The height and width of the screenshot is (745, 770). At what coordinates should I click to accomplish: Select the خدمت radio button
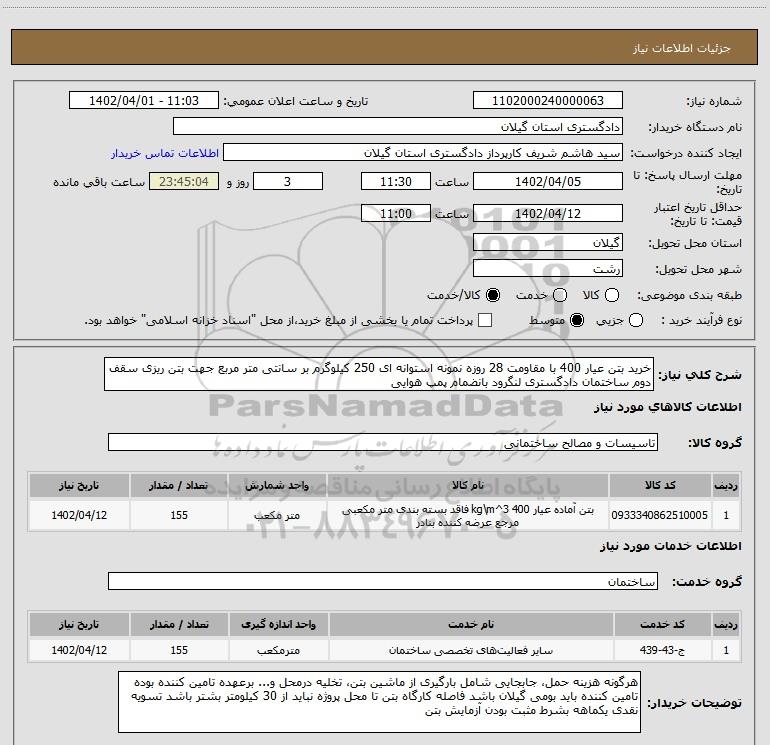[560, 295]
